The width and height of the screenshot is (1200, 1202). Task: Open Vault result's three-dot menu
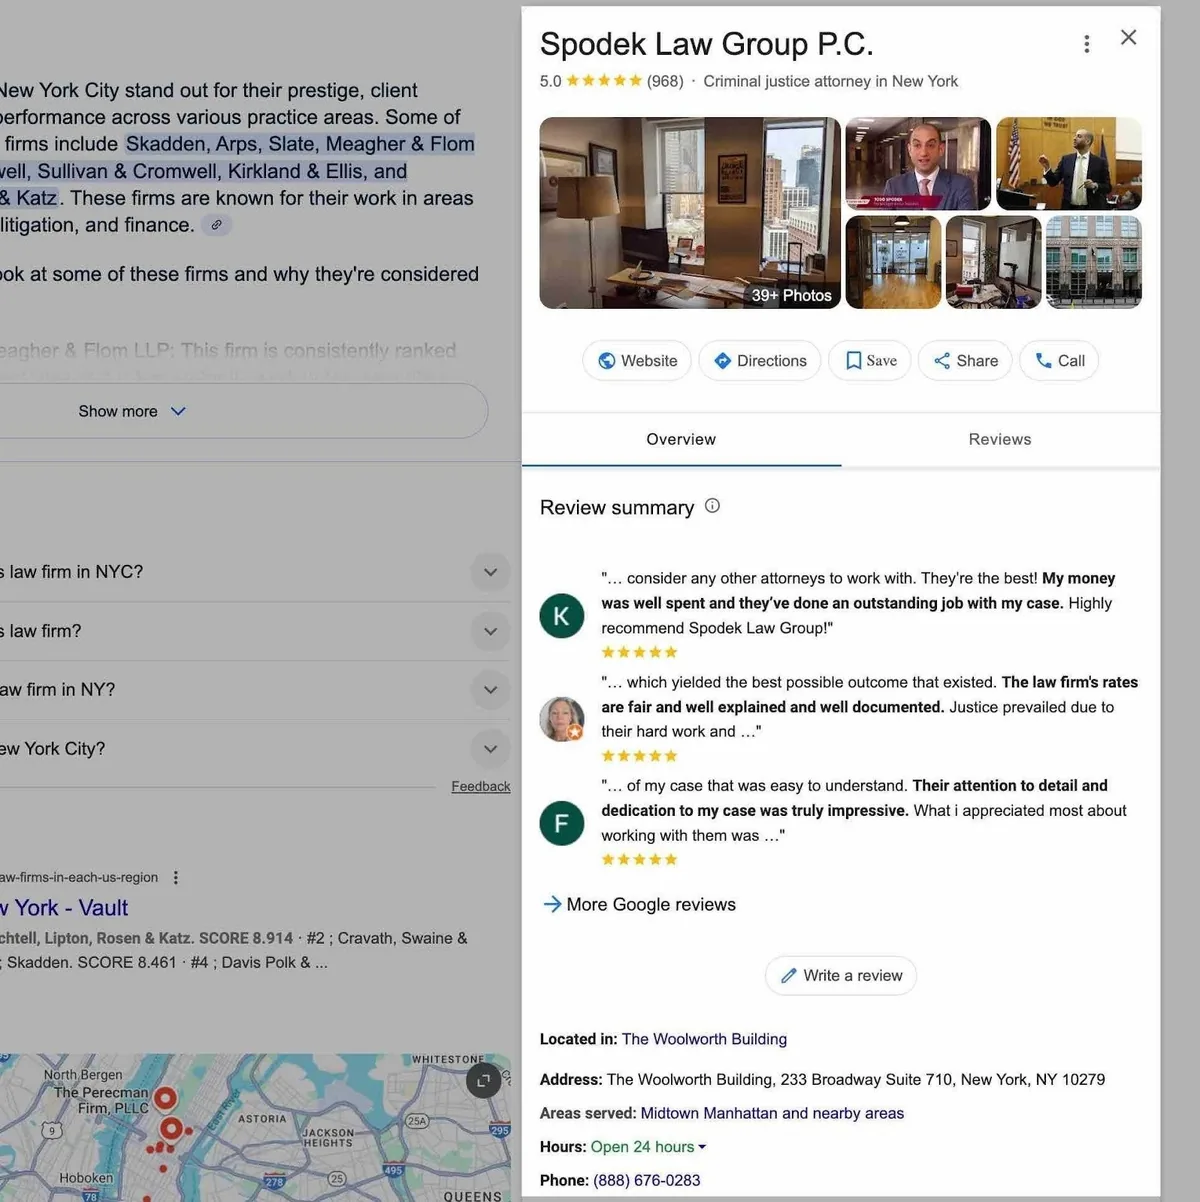tap(176, 877)
